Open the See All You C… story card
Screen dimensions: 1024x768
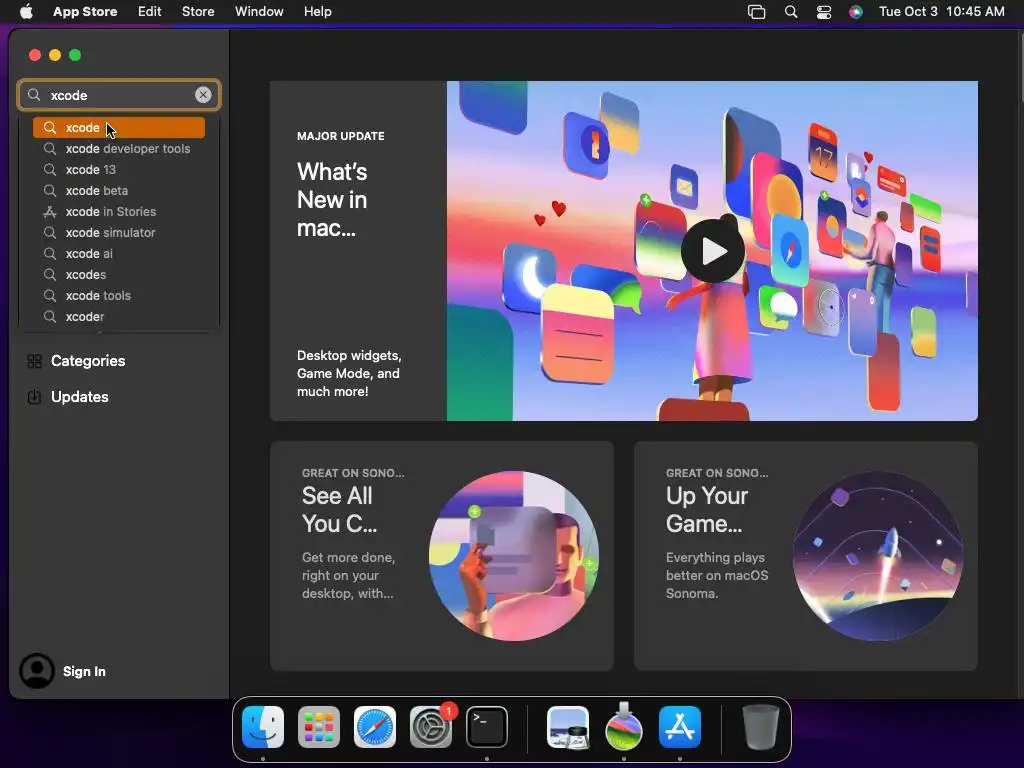click(x=441, y=556)
